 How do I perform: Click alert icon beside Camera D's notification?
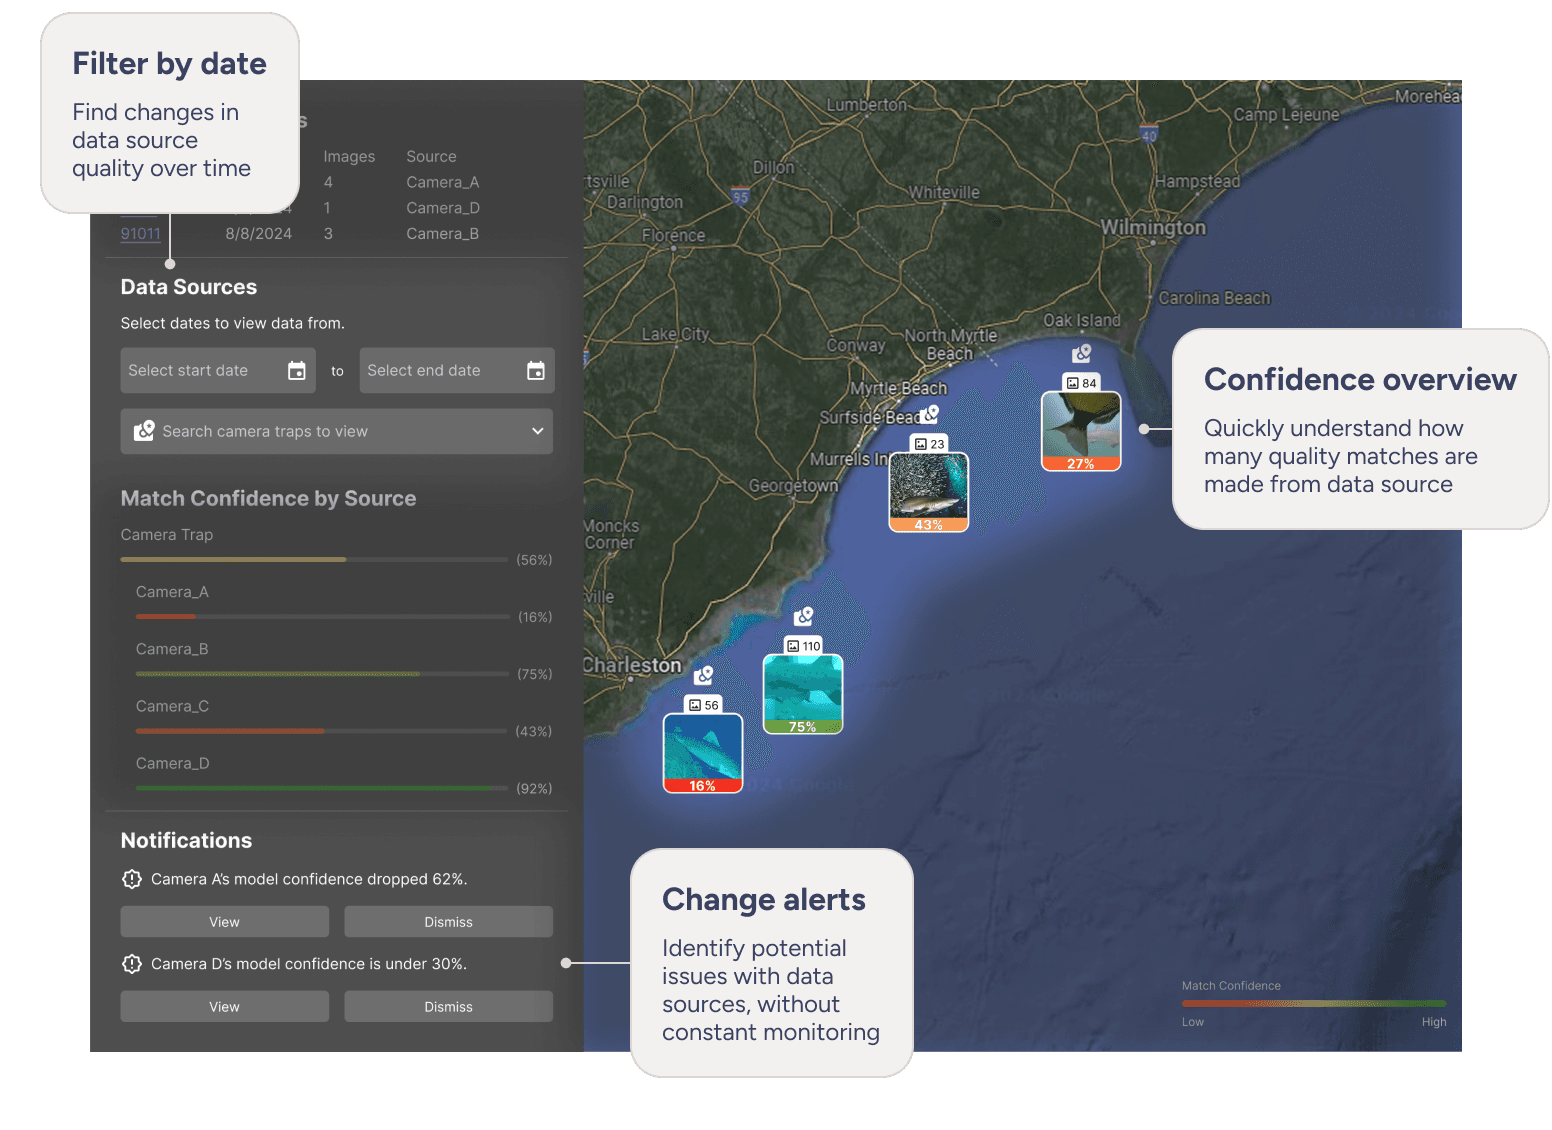tap(132, 964)
